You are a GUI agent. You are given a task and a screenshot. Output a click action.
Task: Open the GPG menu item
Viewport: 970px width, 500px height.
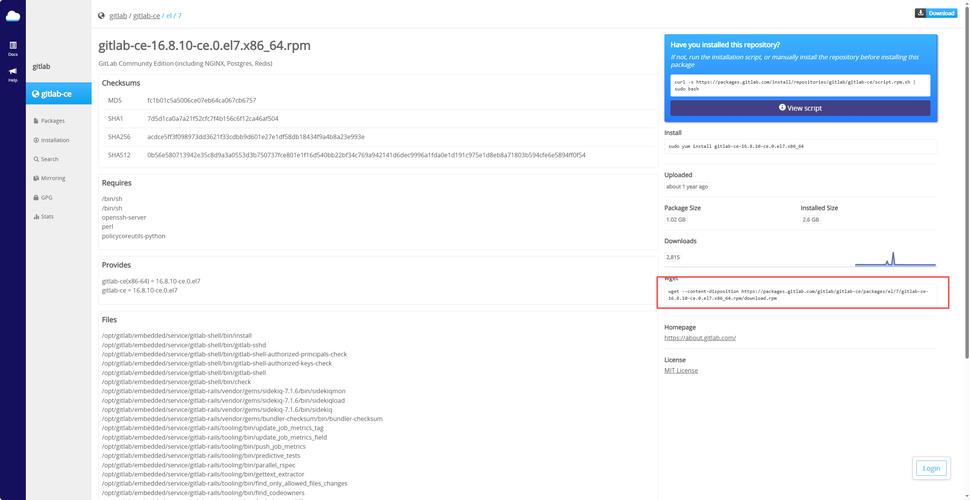pos(43,197)
